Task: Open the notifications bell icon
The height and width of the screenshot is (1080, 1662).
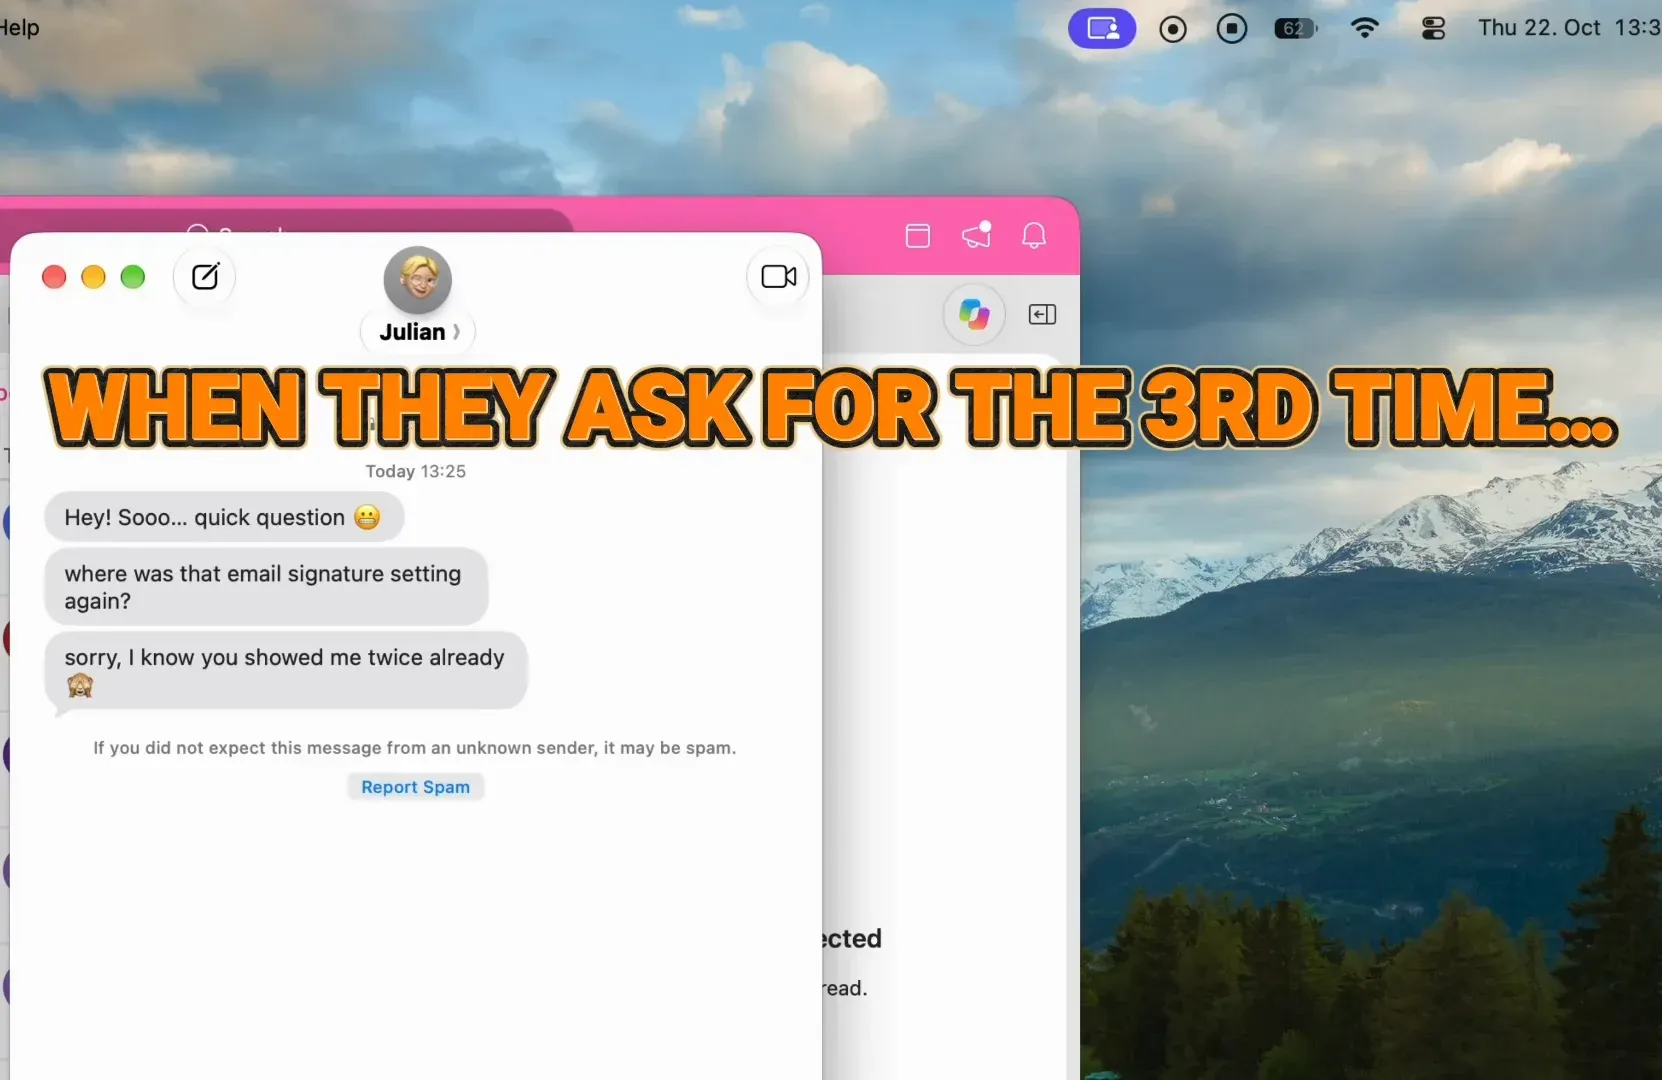Action: [x=1034, y=236]
